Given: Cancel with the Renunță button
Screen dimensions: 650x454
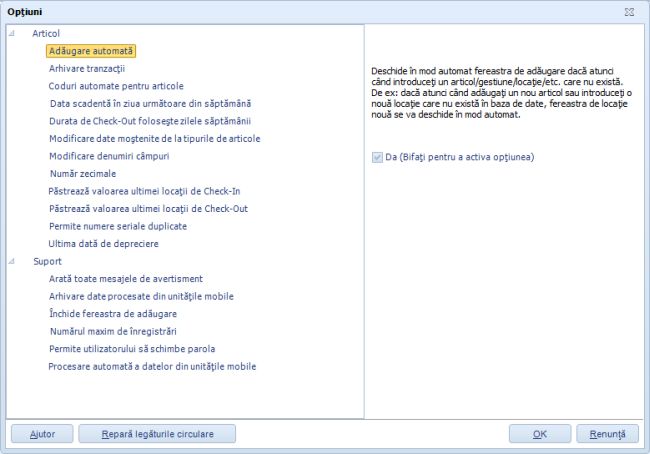Looking at the screenshot, I should (606, 434).
